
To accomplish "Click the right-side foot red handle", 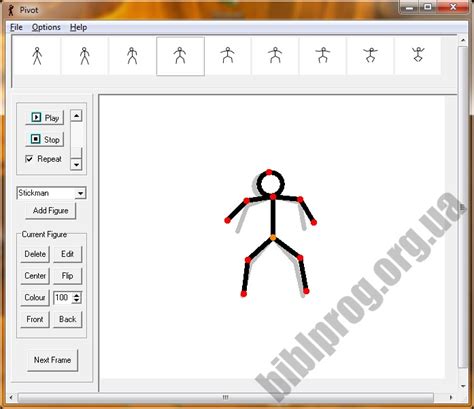I will pyautogui.click(x=306, y=291).
